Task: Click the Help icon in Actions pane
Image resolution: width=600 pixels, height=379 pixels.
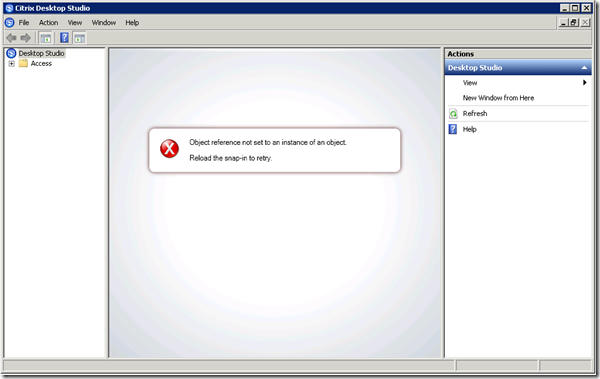Action: point(453,129)
